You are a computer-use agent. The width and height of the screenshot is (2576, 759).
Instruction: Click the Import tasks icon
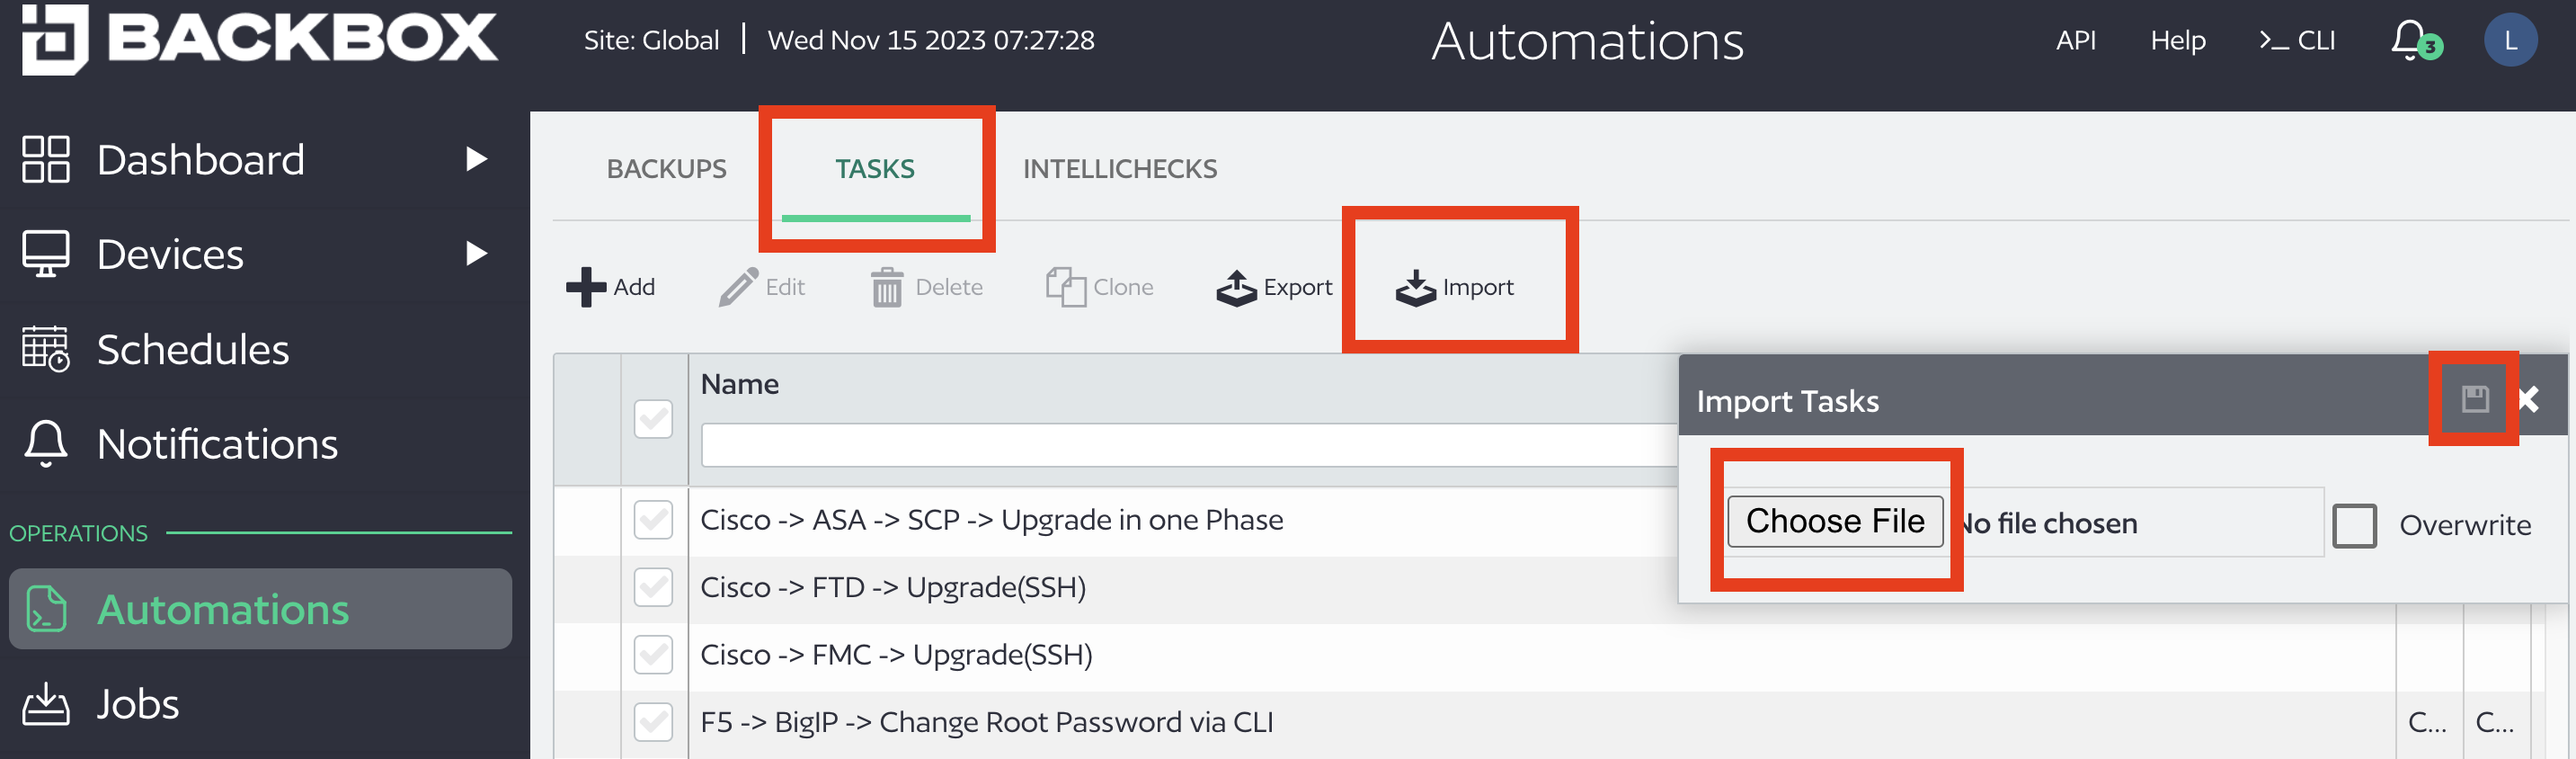[x=1415, y=288]
